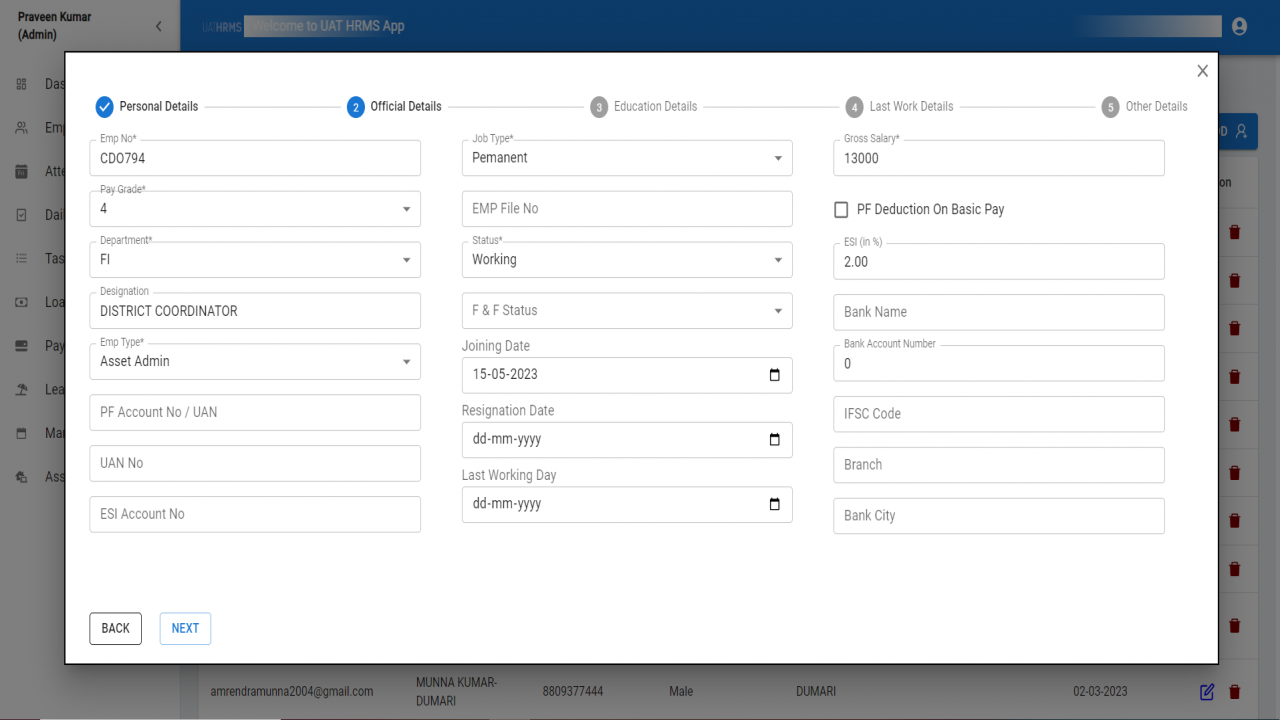Click the Bank Name input field

point(999,312)
